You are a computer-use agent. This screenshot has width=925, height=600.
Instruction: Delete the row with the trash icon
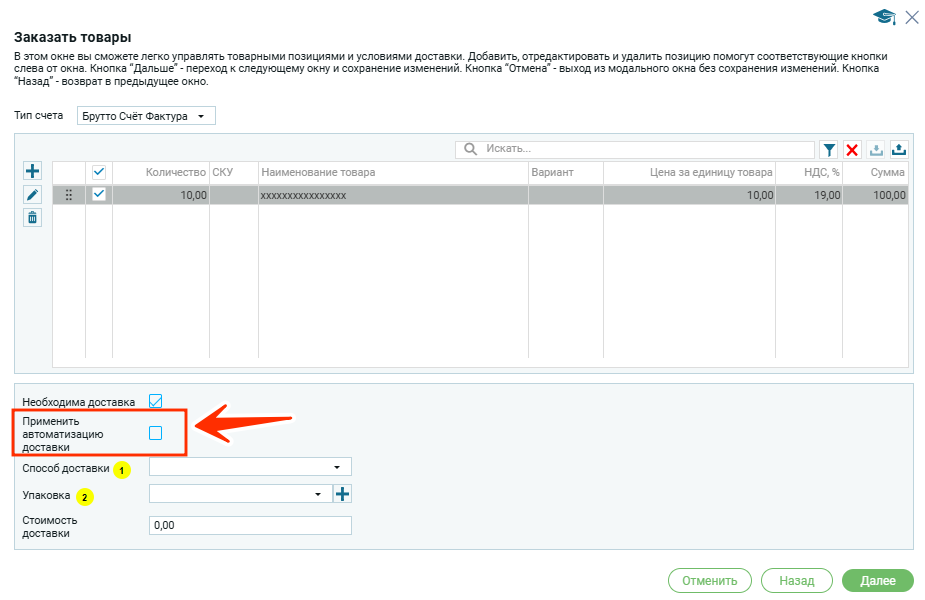coord(32,217)
